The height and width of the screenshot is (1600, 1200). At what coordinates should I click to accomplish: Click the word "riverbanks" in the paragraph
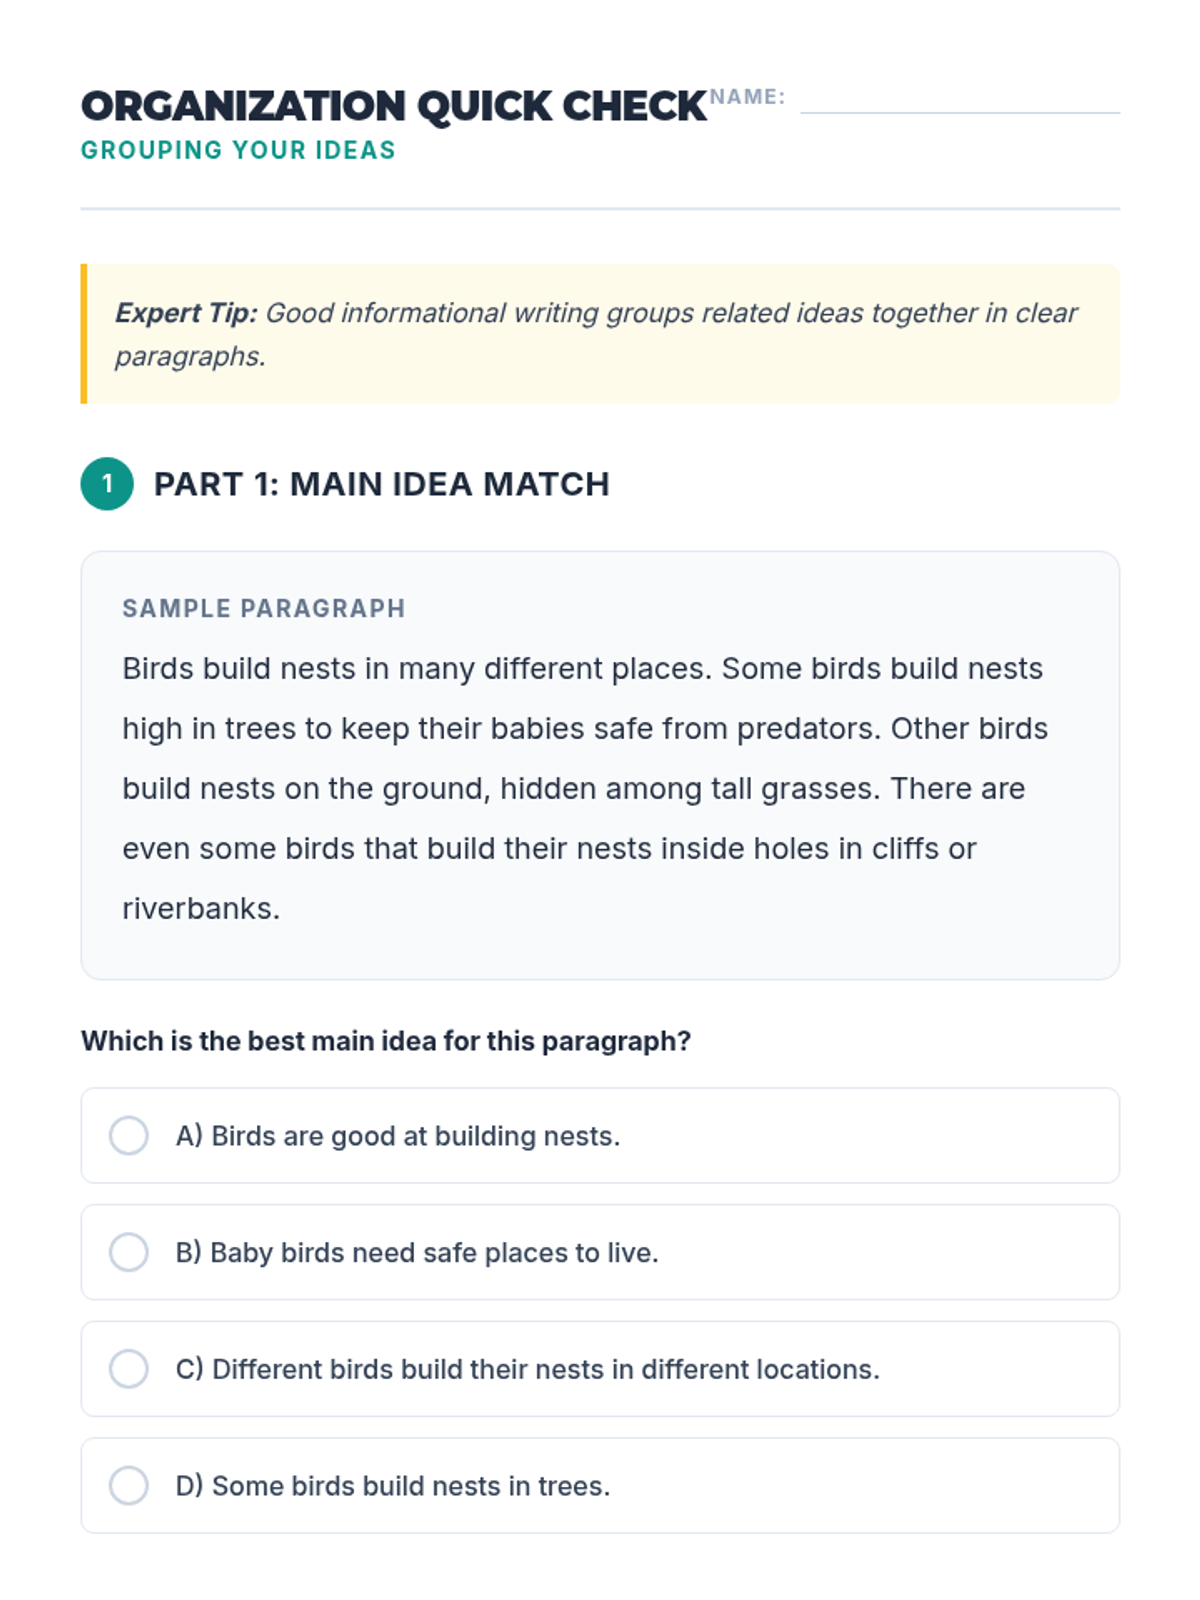(x=198, y=908)
